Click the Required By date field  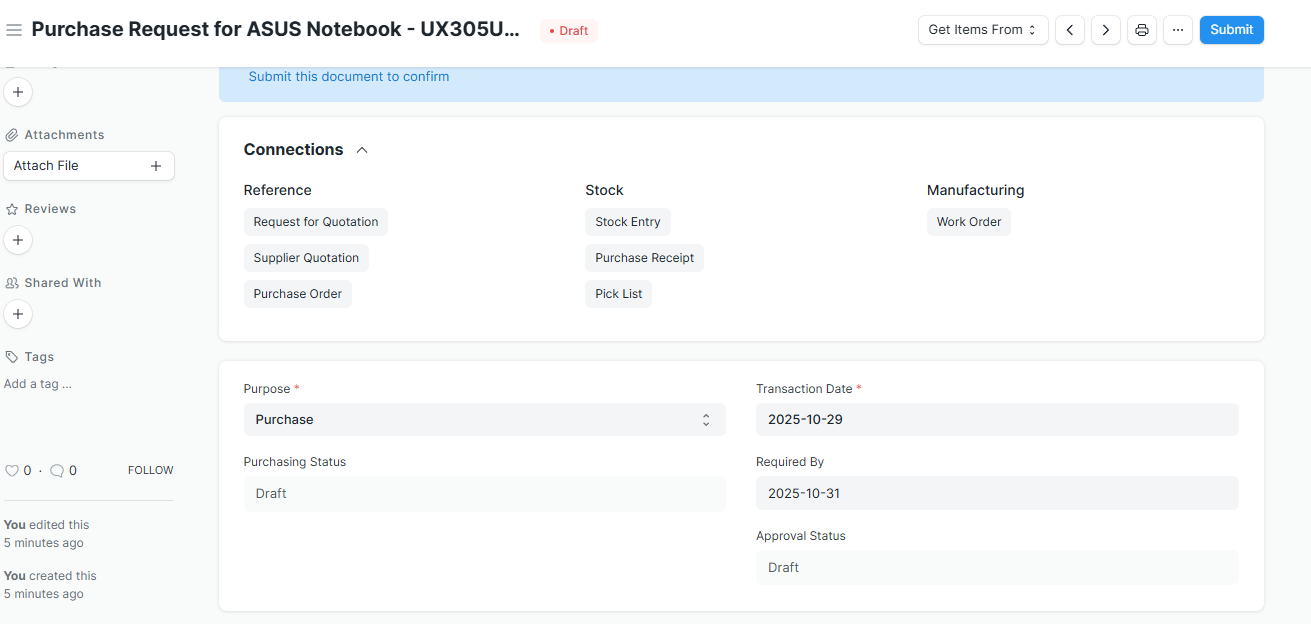[996, 493]
